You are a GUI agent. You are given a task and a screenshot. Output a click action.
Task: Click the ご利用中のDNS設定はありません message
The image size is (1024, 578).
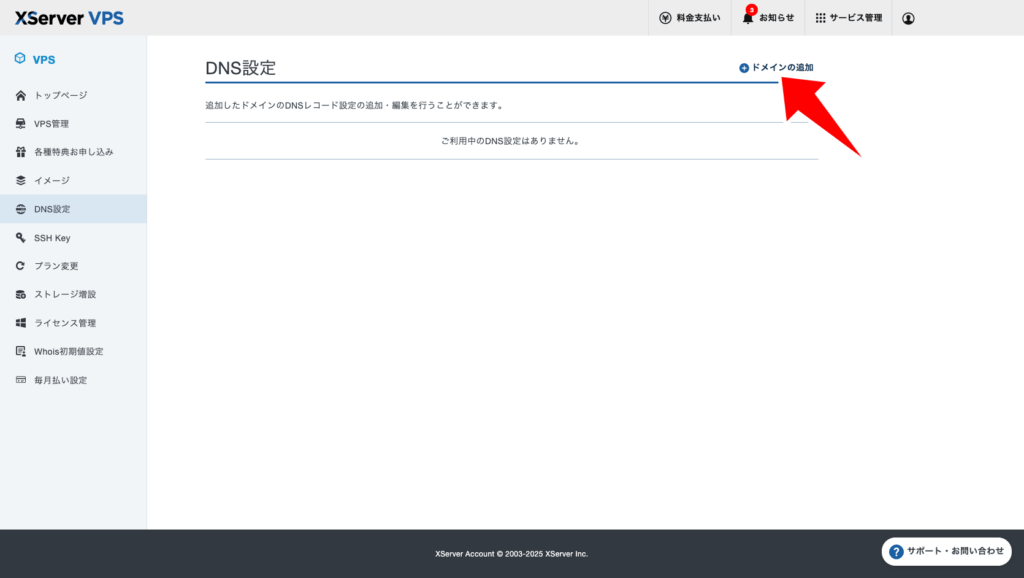[x=511, y=141]
